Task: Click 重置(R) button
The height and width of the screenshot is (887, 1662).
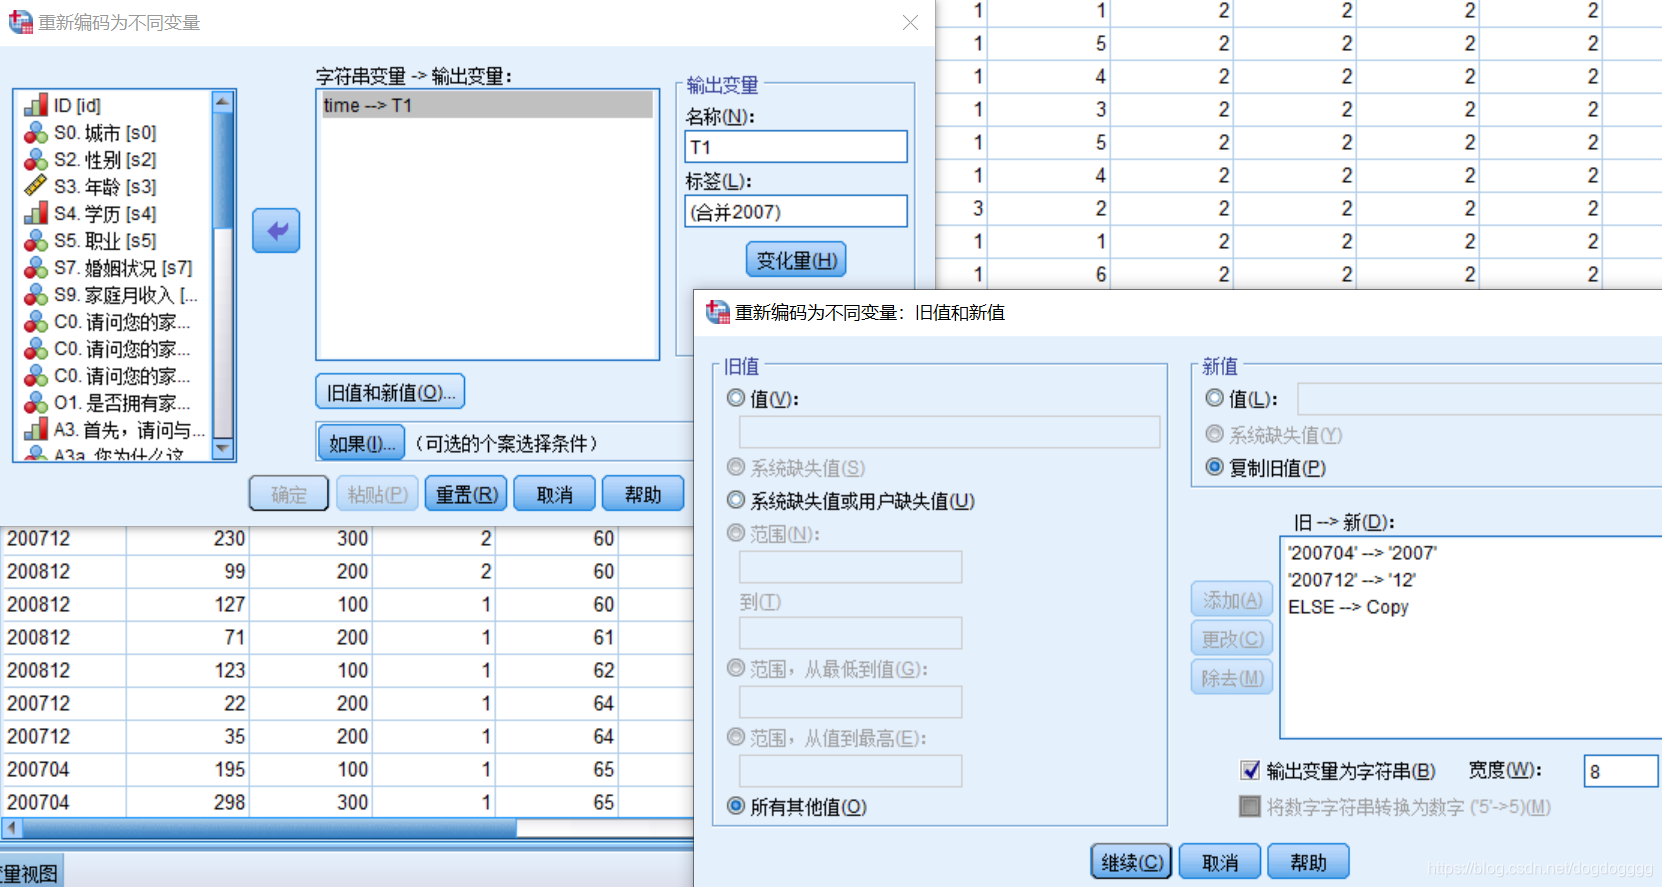Action: [x=466, y=494]
